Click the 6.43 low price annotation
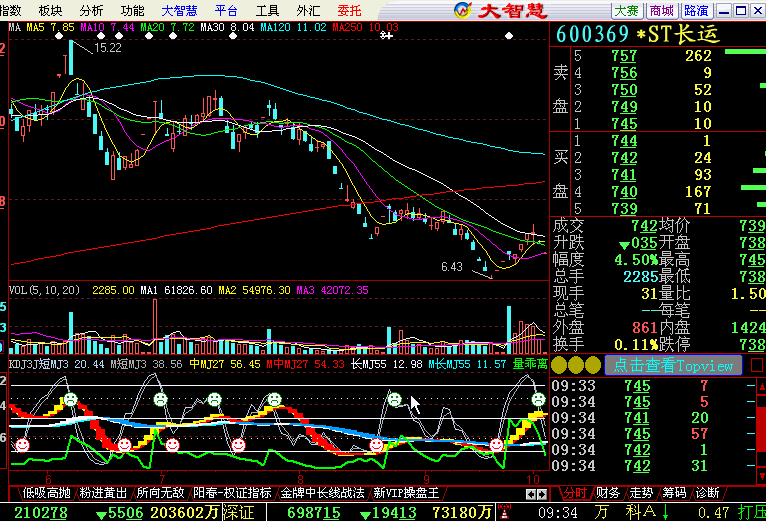Screen dimensions: 766x522 (x=452, y=267)
